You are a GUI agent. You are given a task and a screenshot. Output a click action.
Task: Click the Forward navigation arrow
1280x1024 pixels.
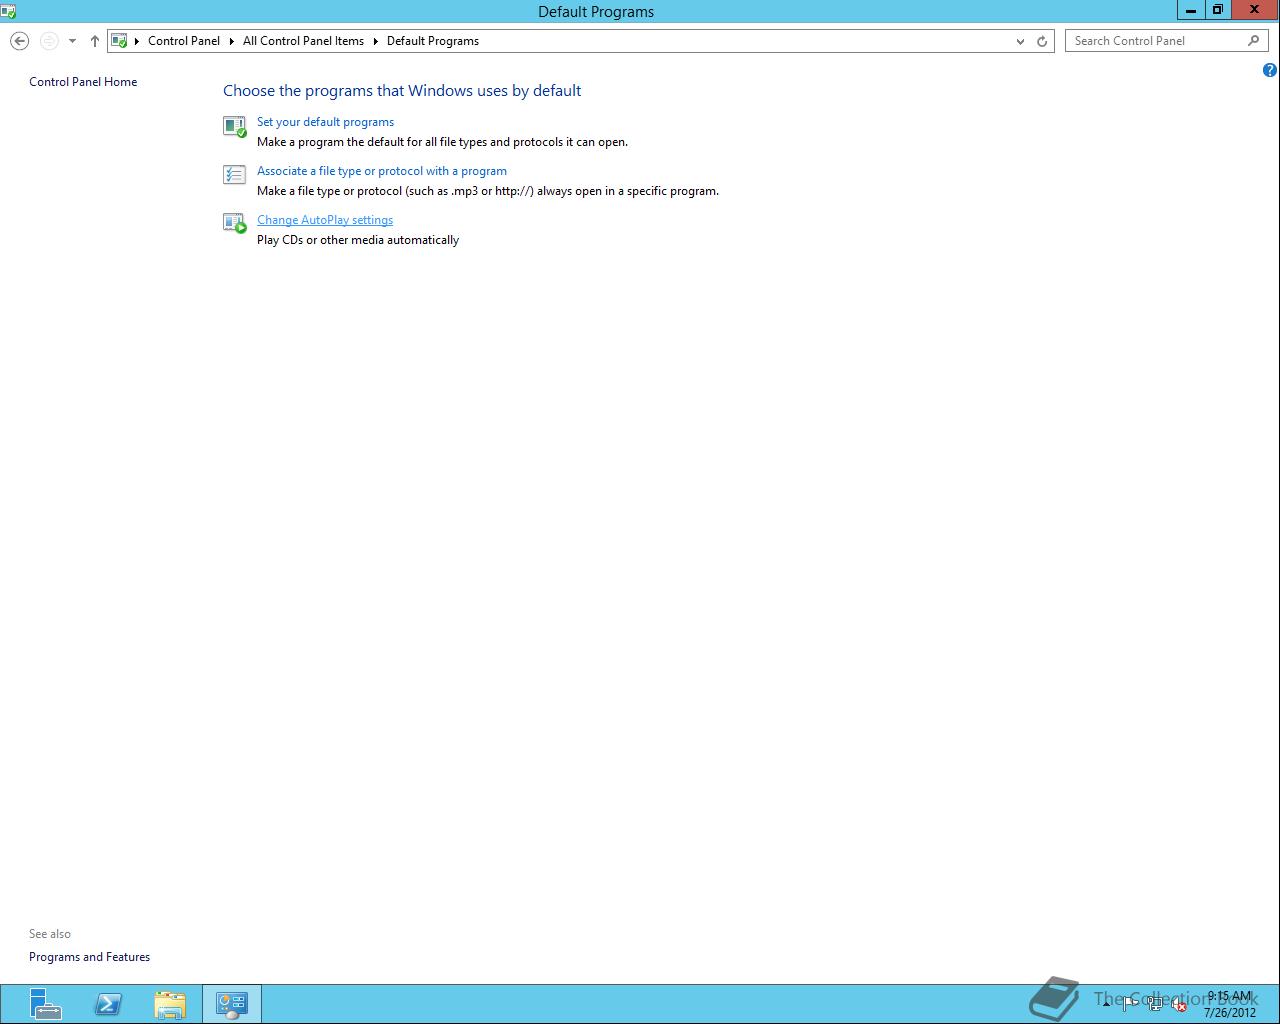click(x=49, y=41)
